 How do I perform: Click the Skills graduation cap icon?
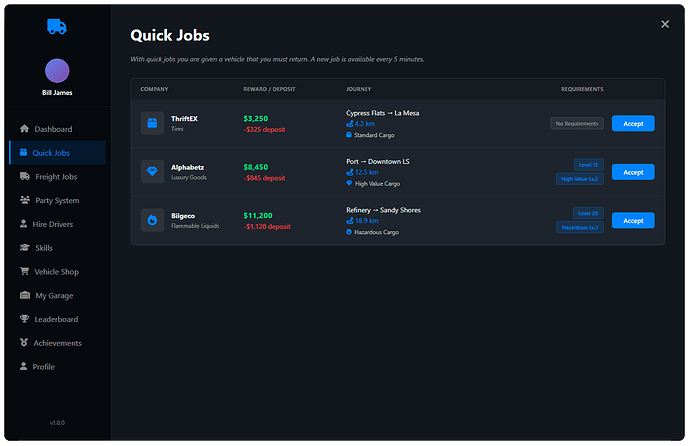point(24,248)
